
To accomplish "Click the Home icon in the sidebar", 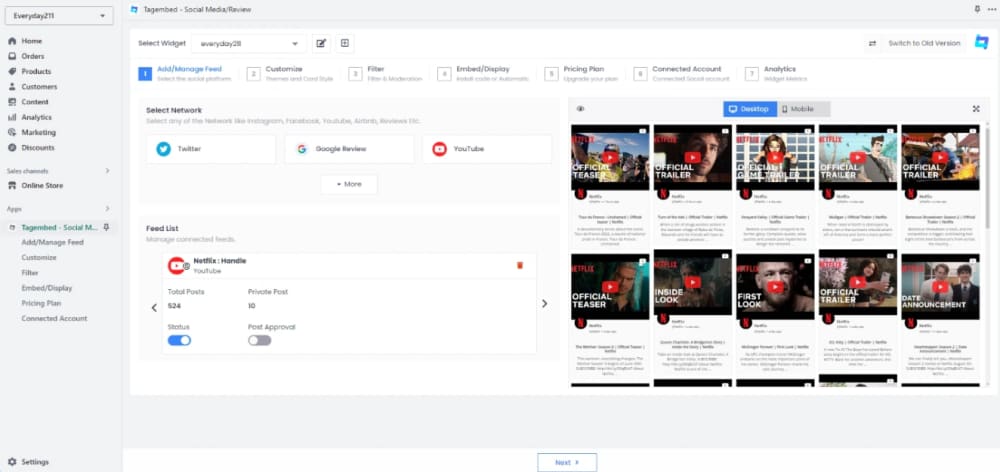I will 12,41.
